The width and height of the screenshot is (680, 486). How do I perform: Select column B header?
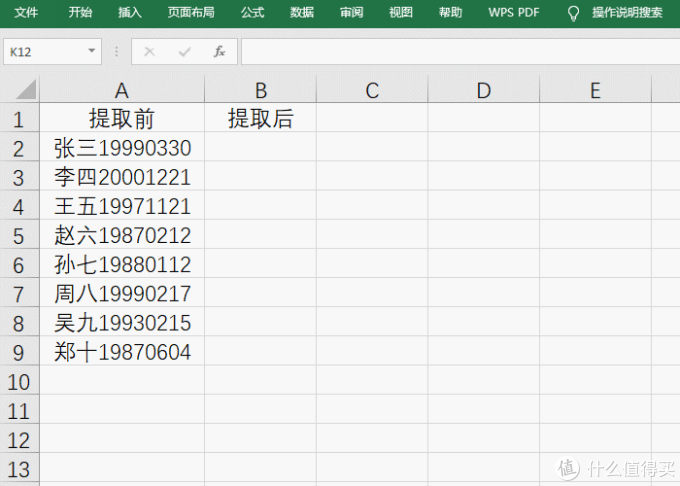pos(261,90)
